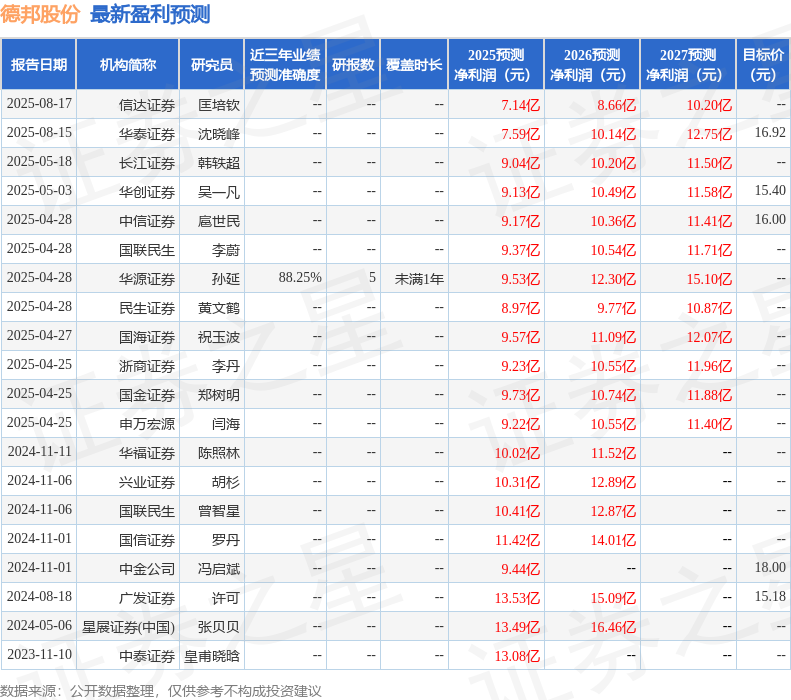Click the 德邦股份 title text
Image resolution: width=791 pixels, height=700 pixels.
coord(40,14)
